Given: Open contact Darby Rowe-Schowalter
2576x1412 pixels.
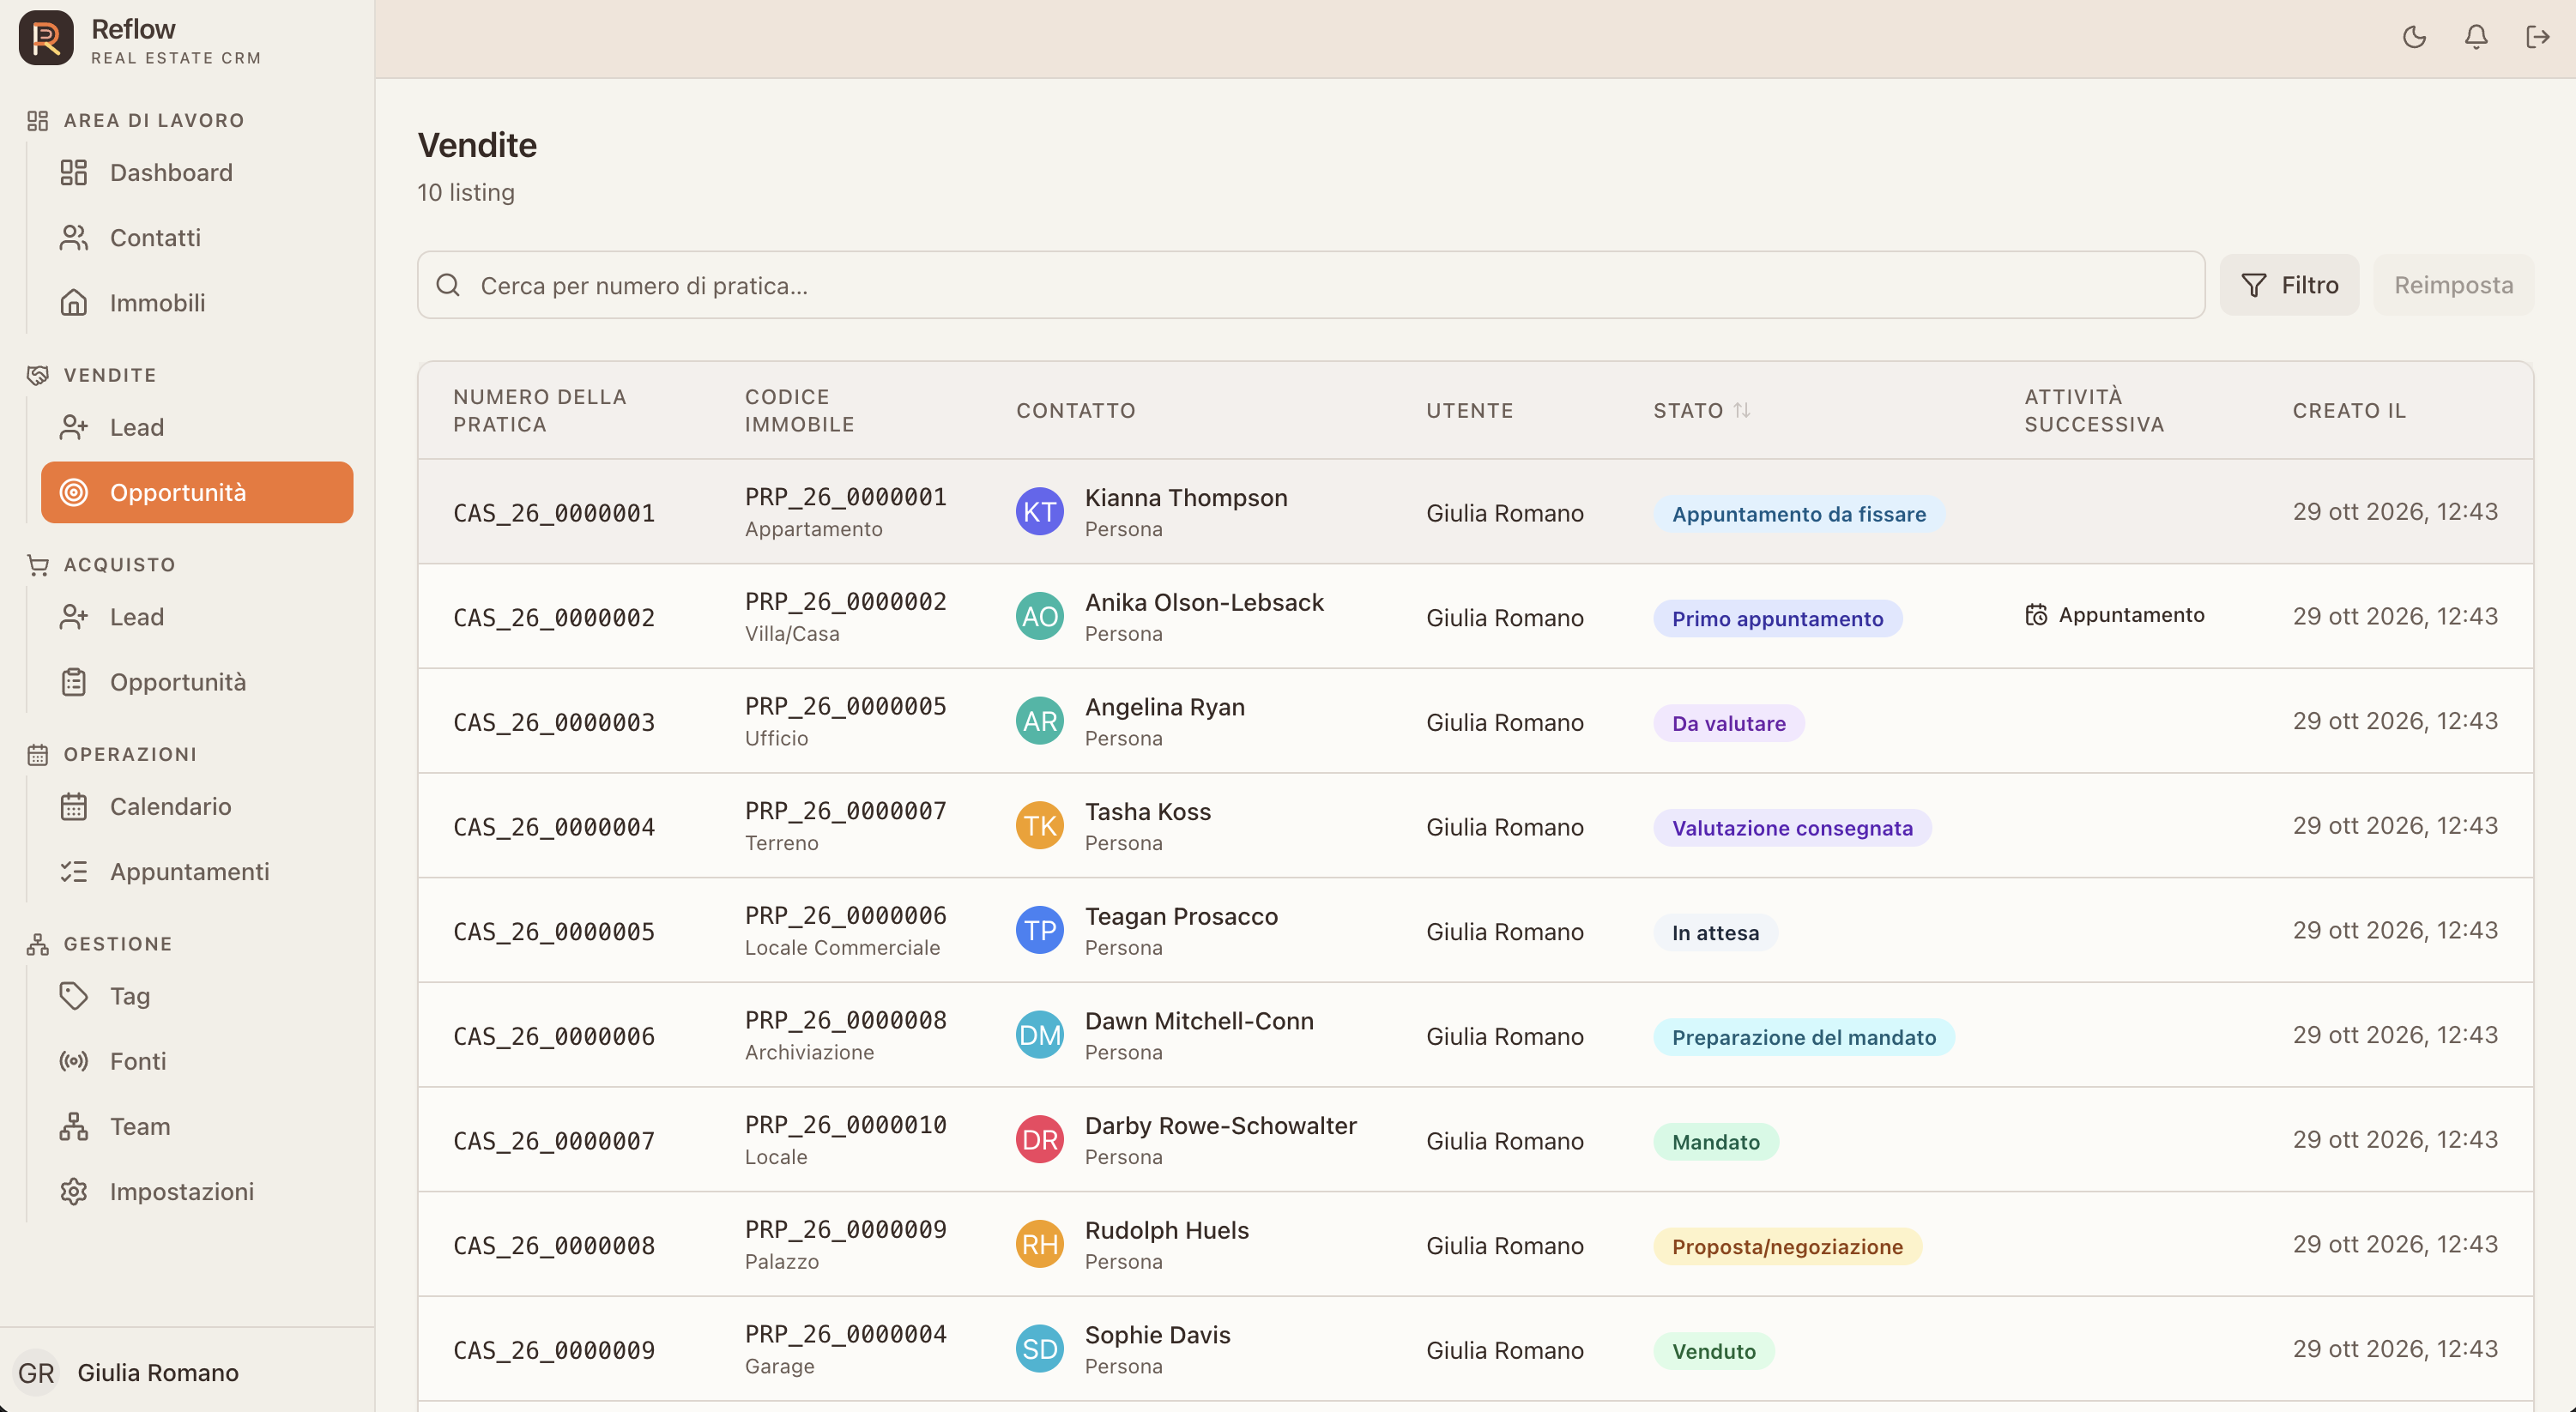Looking at the screenshot, I should [x=1220, y=1125].
